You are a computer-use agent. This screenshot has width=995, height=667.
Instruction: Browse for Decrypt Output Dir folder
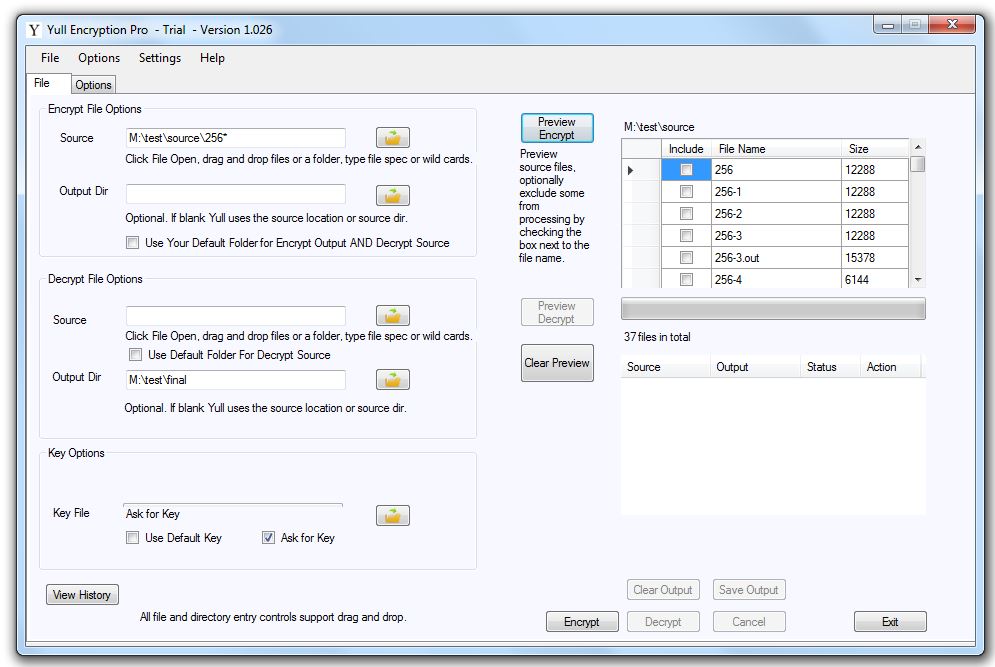click(393, 380)
